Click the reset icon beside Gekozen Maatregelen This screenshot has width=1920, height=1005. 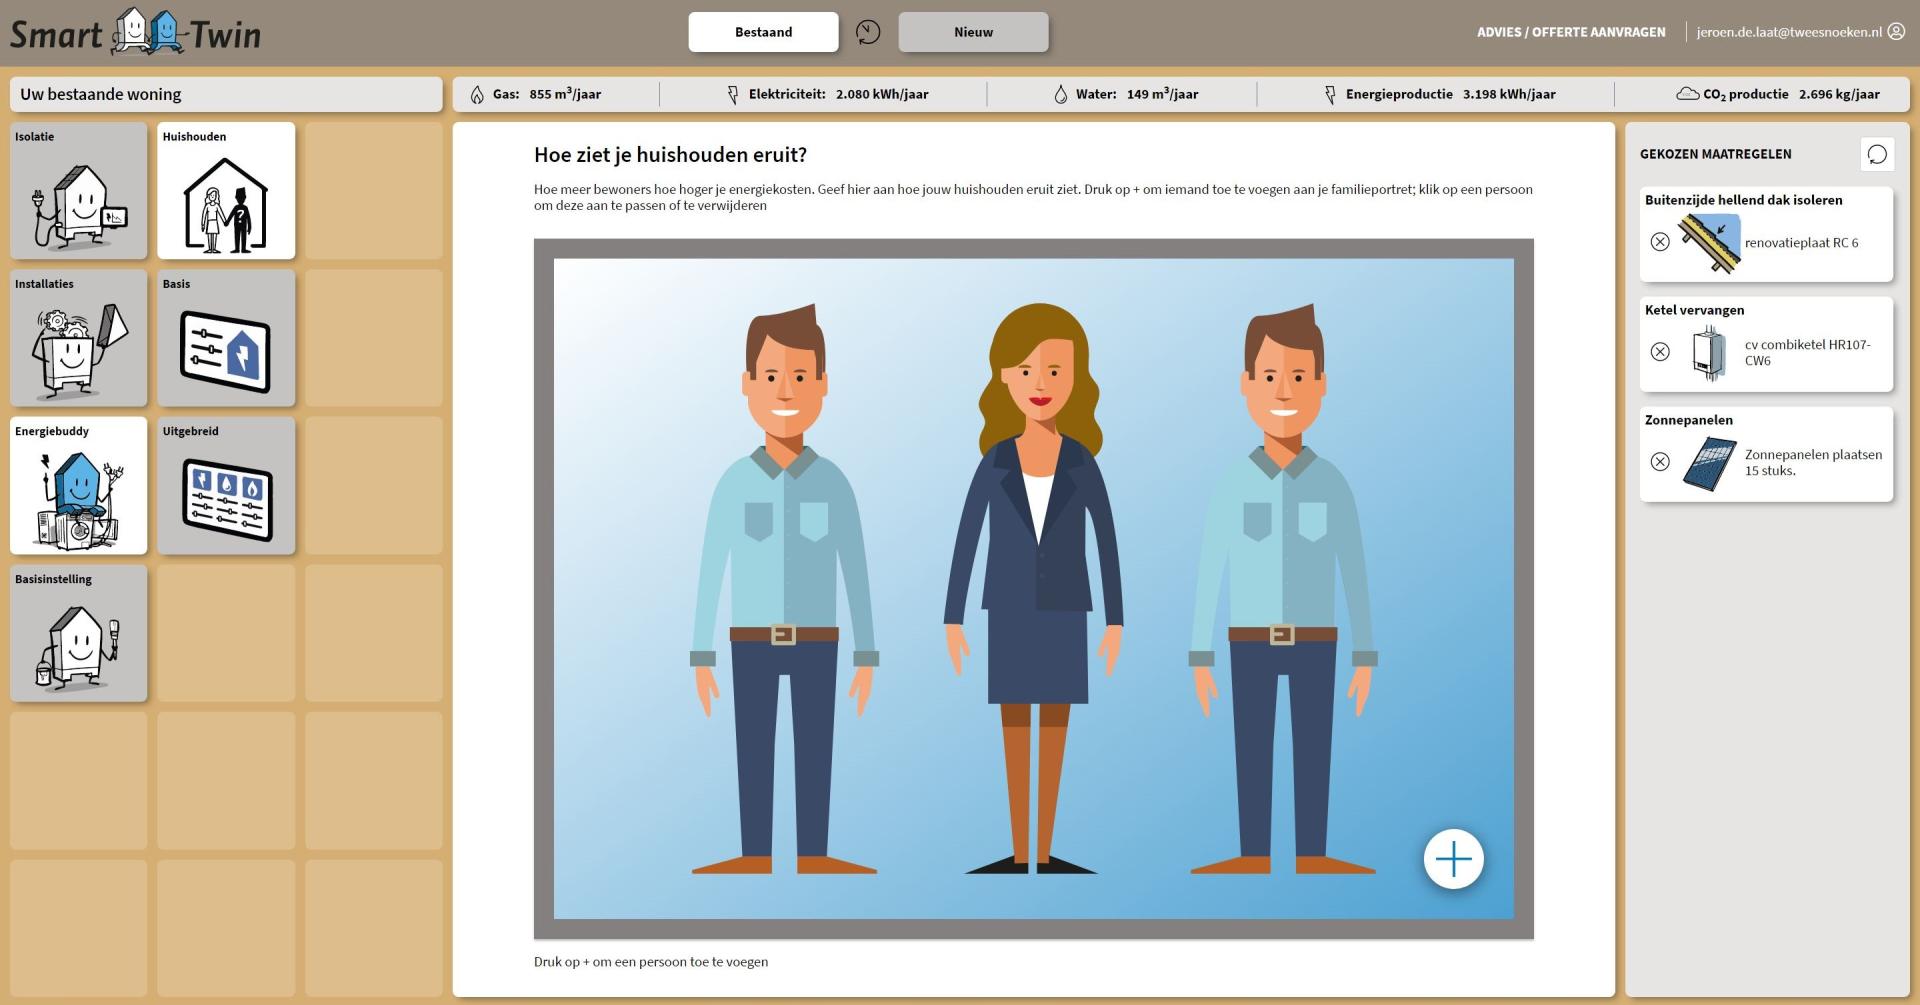[x=1877, y=154]
